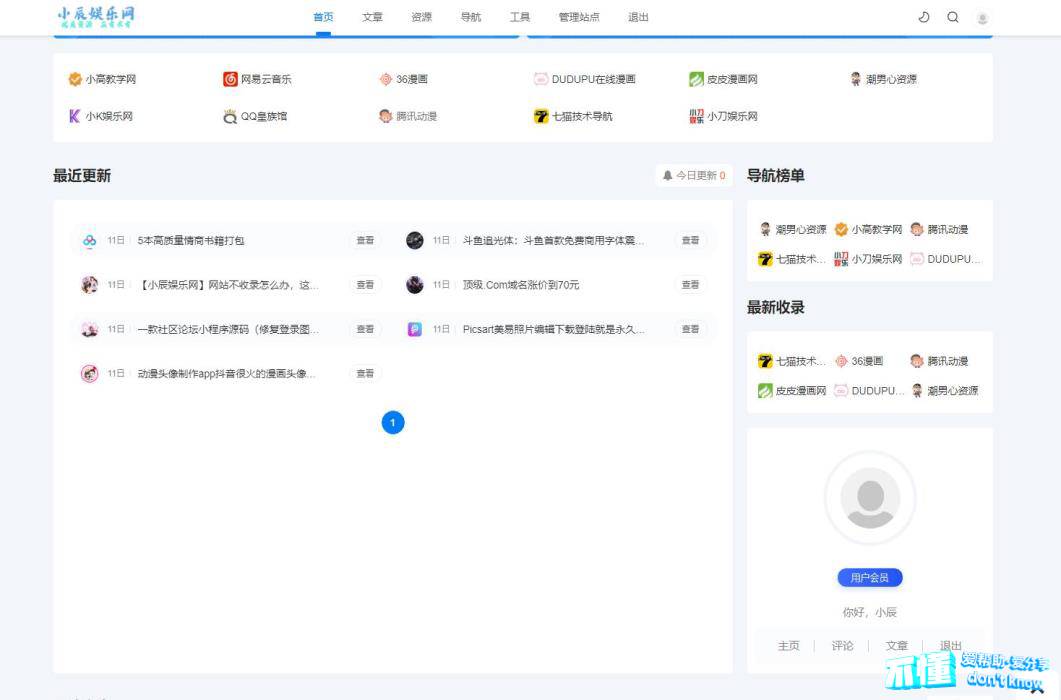Go to page 1 in pagination
The image size is (1061, 700).
tap(393, 423)
